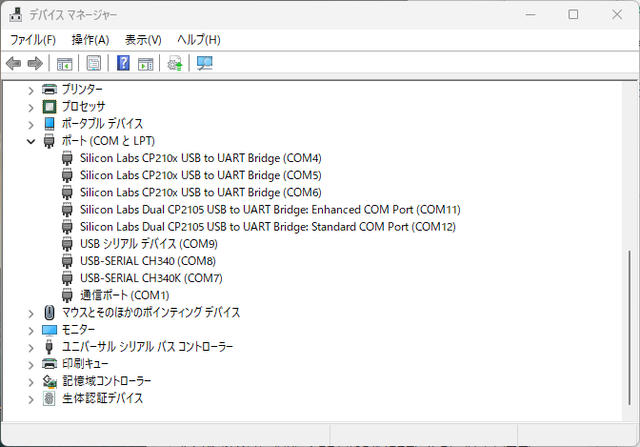Screen dimensions: 640x447
Task: Click the 記憶域コントローラー icon
Action: coord(49,381)
